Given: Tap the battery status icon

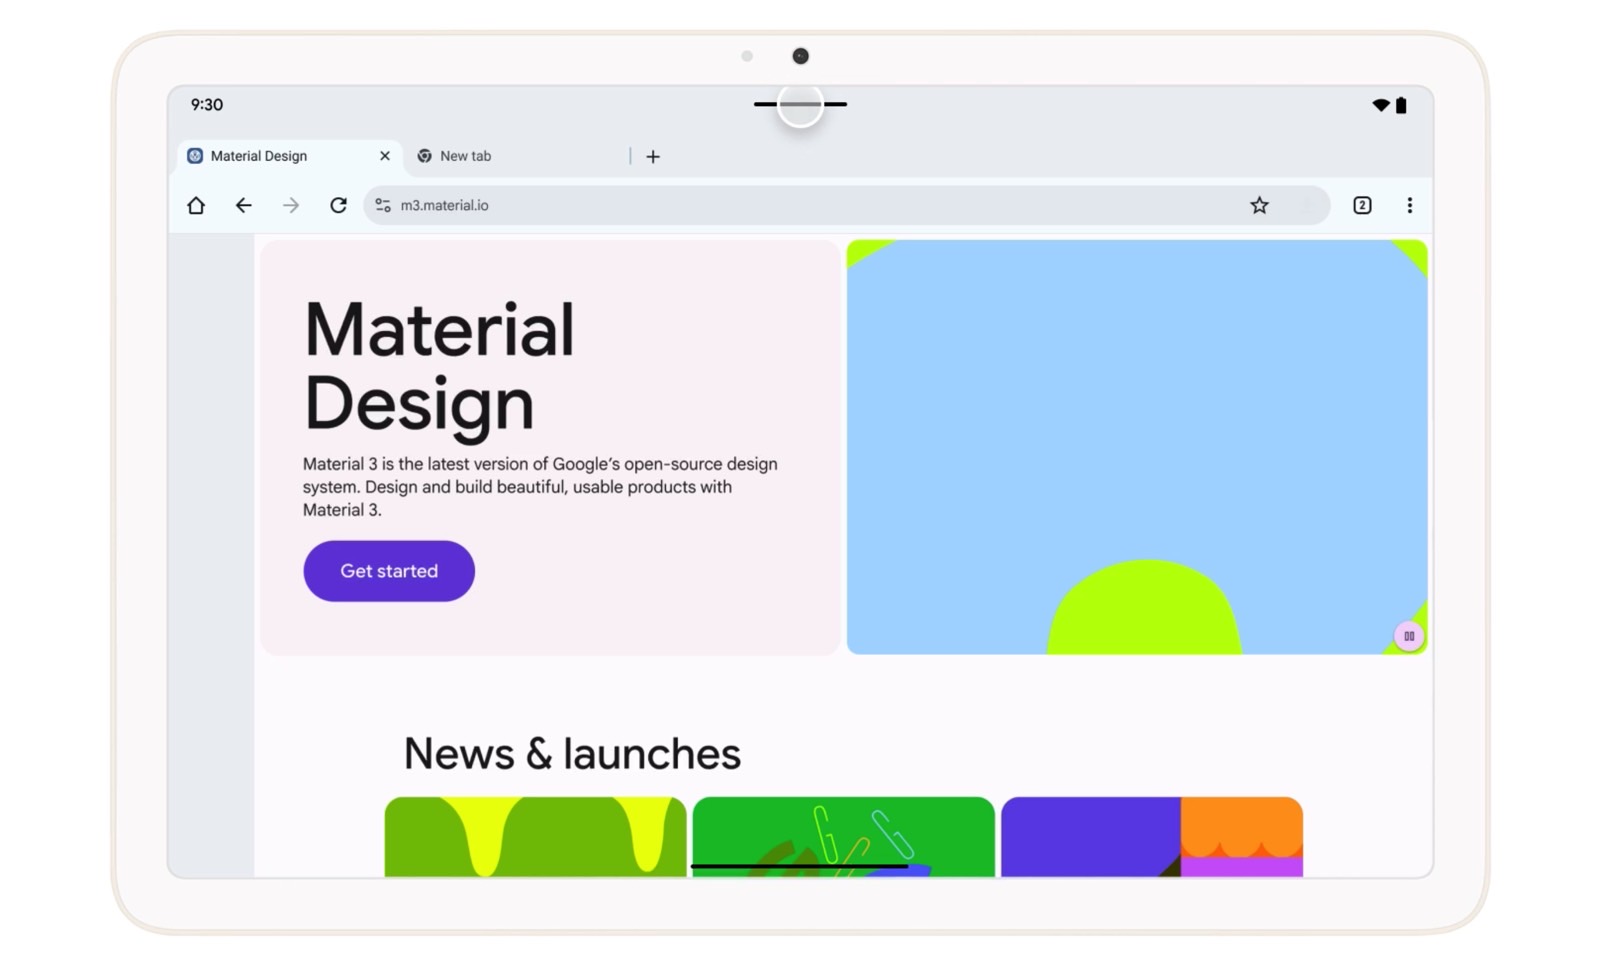Looking at the screenshot, I should pos(1401,105).
